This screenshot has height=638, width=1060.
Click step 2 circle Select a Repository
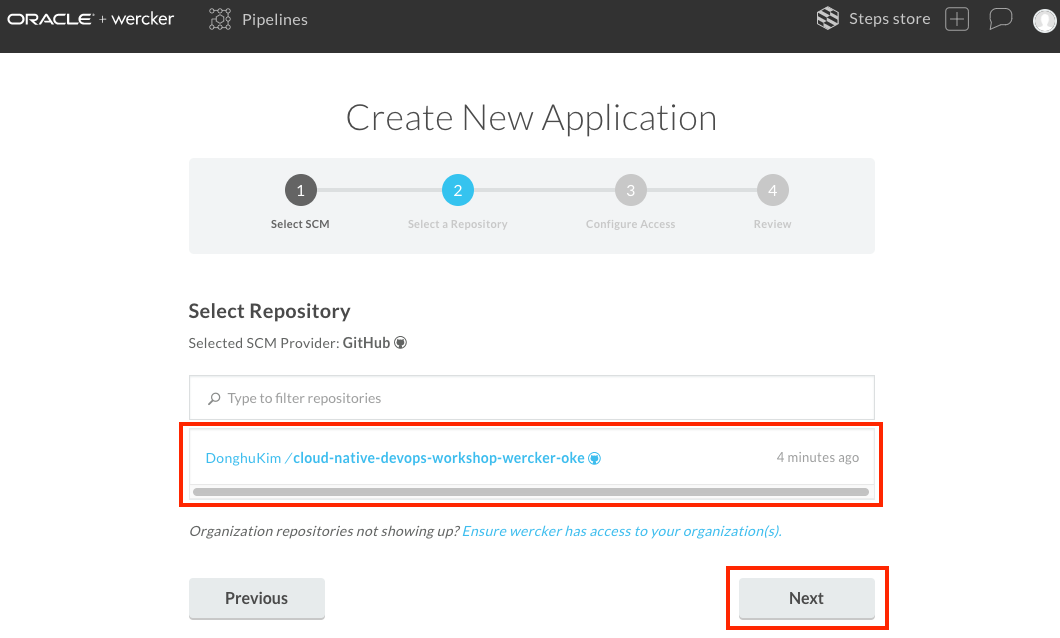(458, 191)
